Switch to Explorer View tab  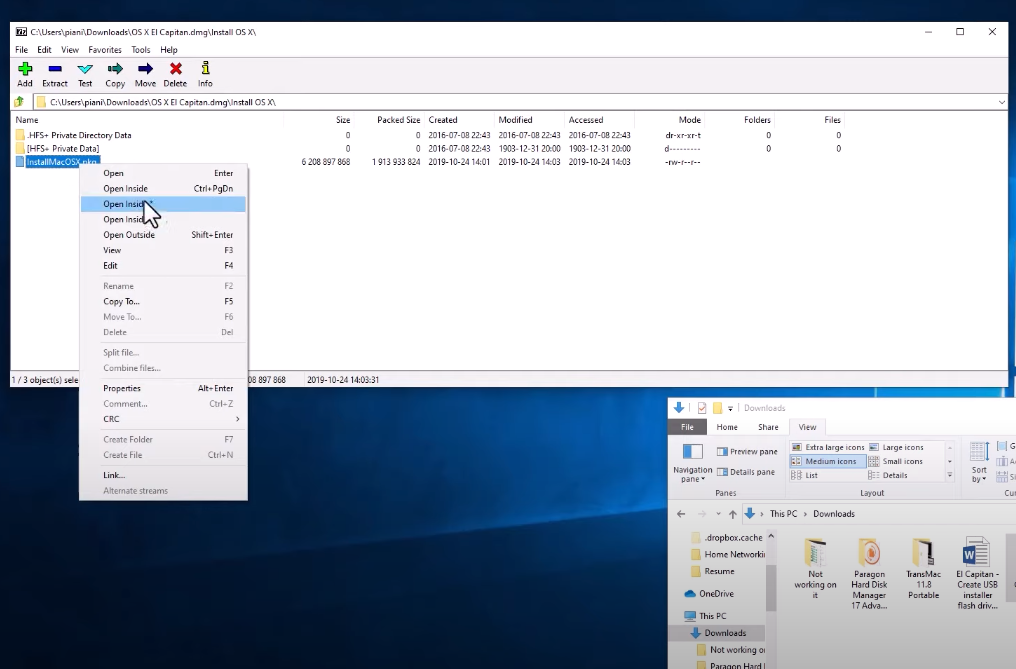pyautogui.click(x=807, y=427)
